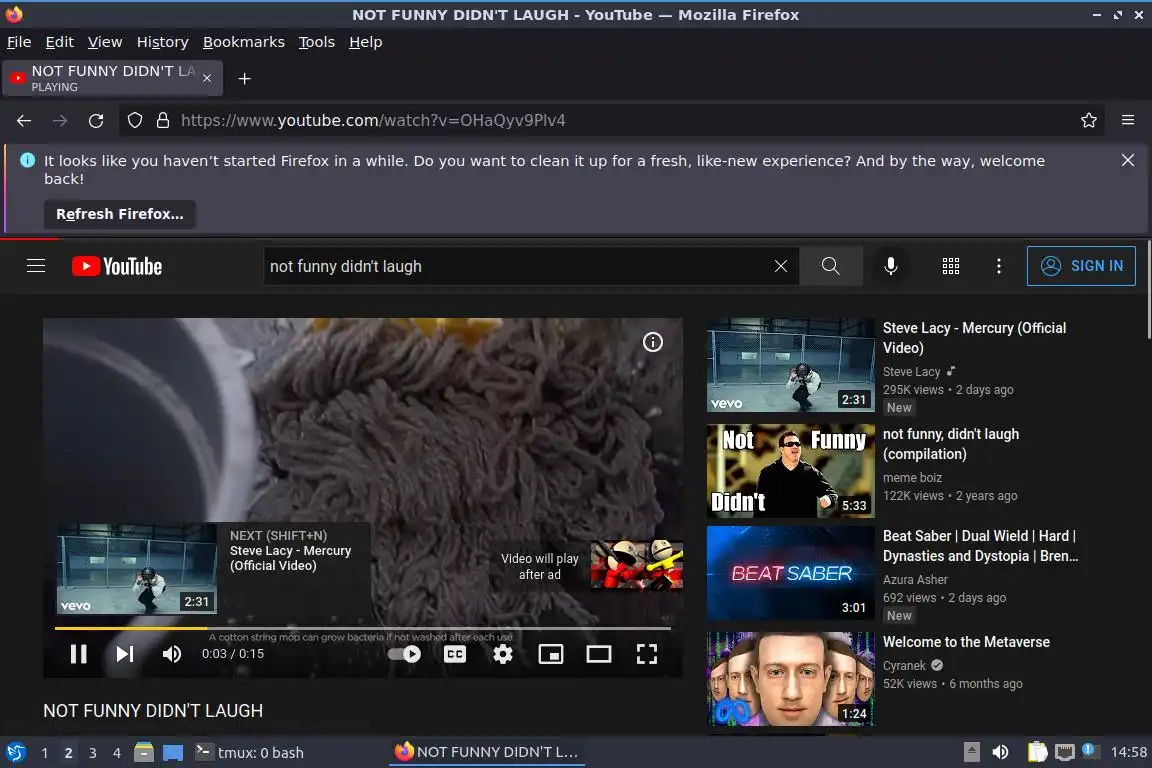The image size is (1152, 768).
Task: Click the 'Video will play after ad' thumbnail
Action: coord(636,564)
